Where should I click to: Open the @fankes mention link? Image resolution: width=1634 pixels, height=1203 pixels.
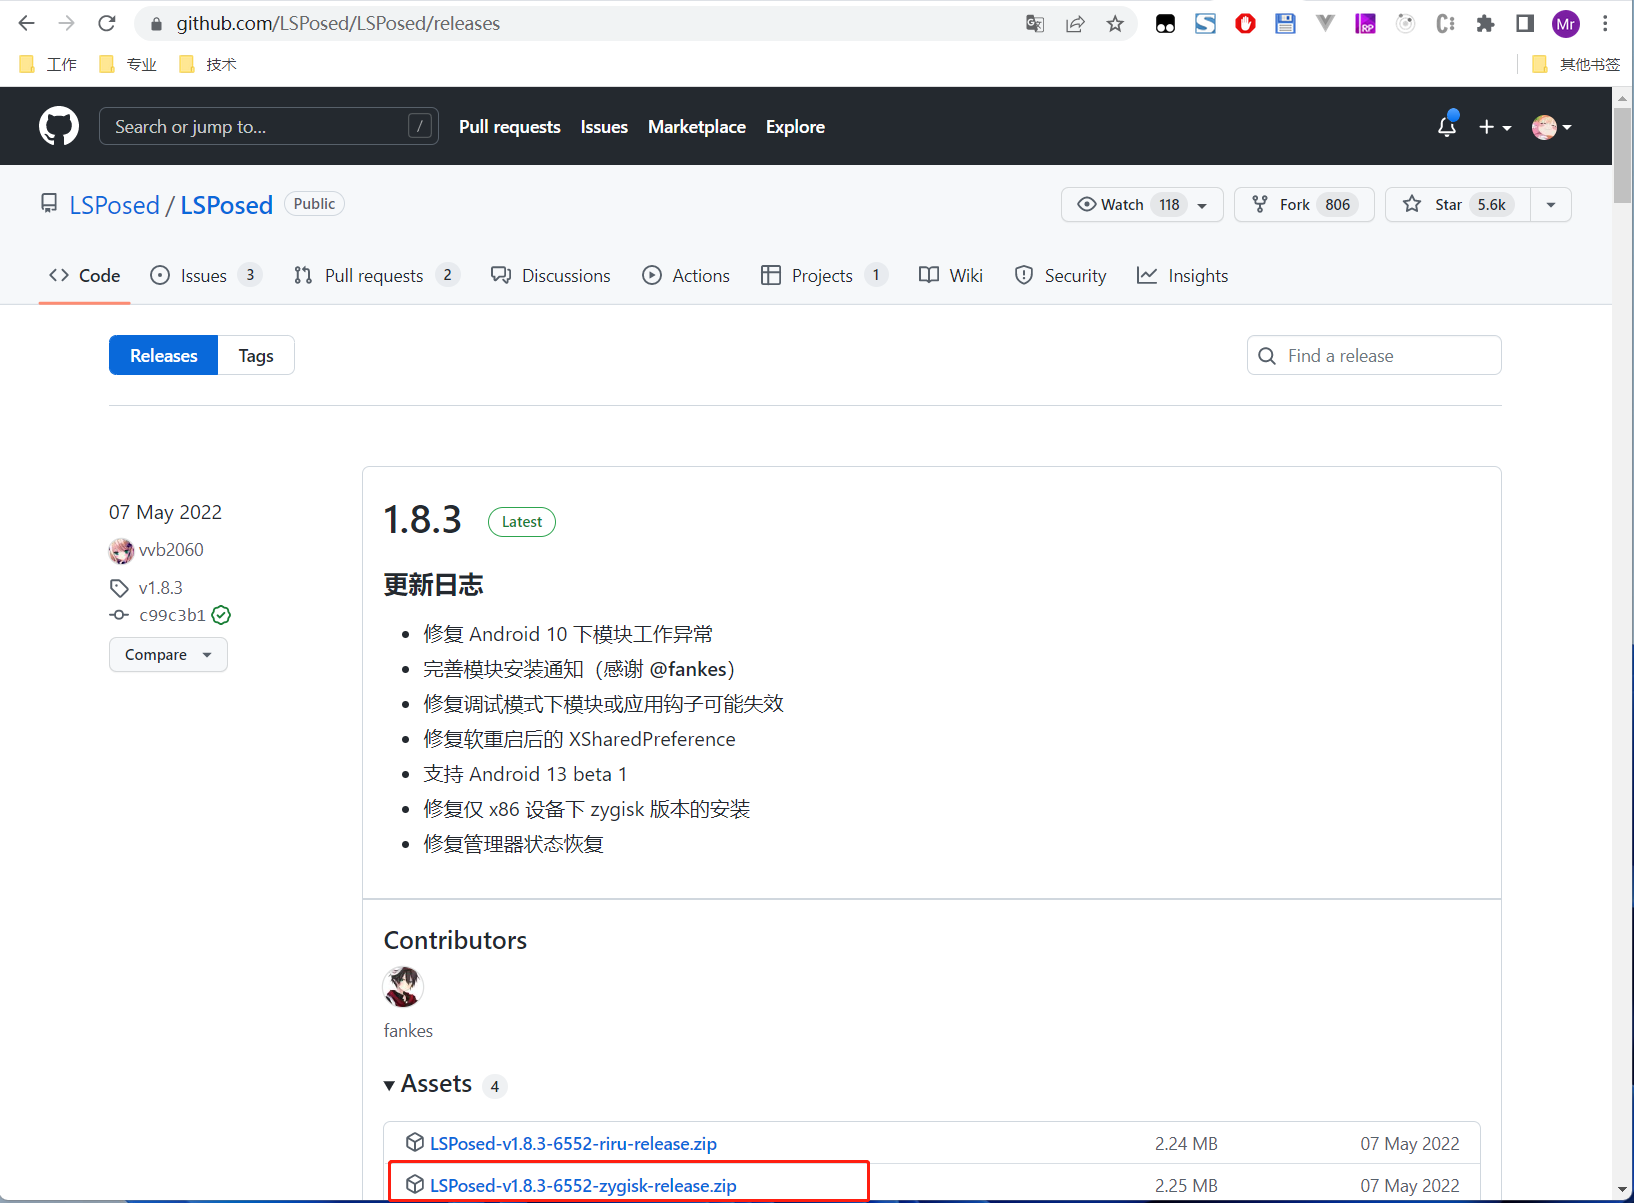(x=688, y=669)
